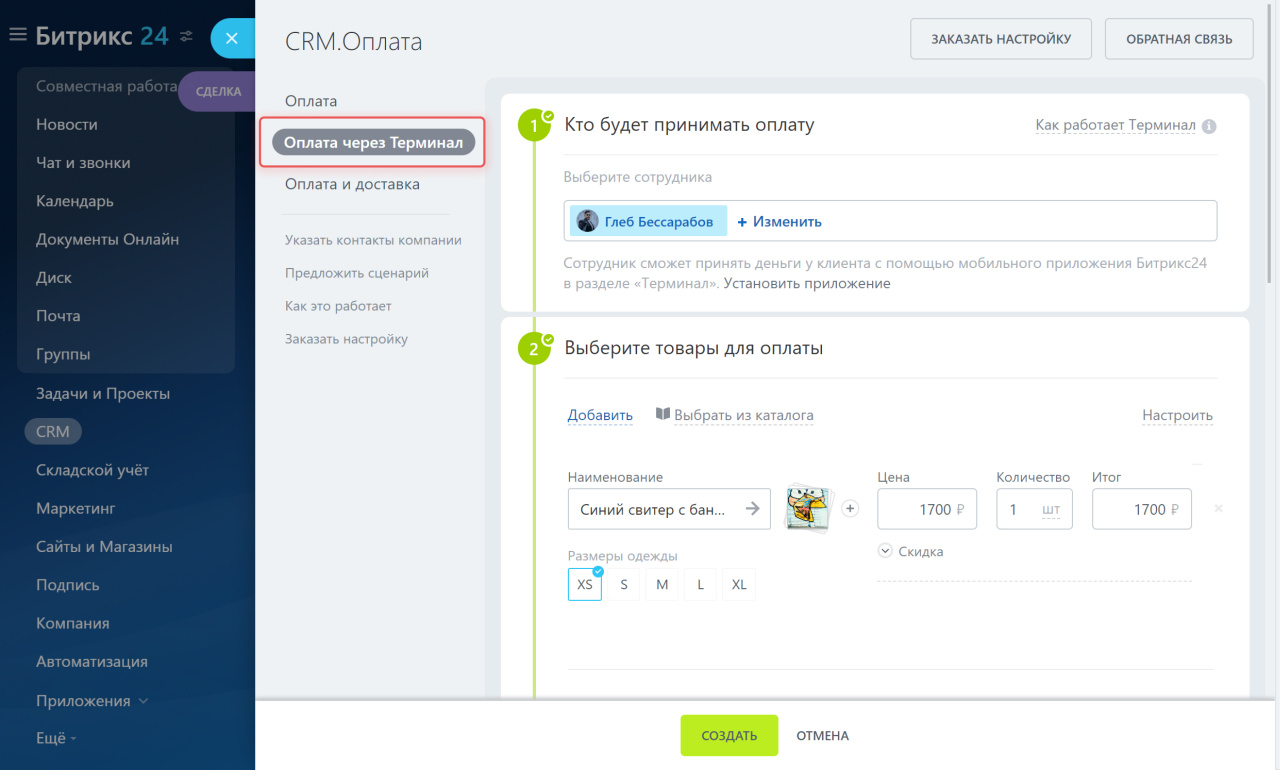The width and height of the screenshot is (1280, 770).
Task: Click Глеб Бессарабов avatar
Action: point(588,221)
